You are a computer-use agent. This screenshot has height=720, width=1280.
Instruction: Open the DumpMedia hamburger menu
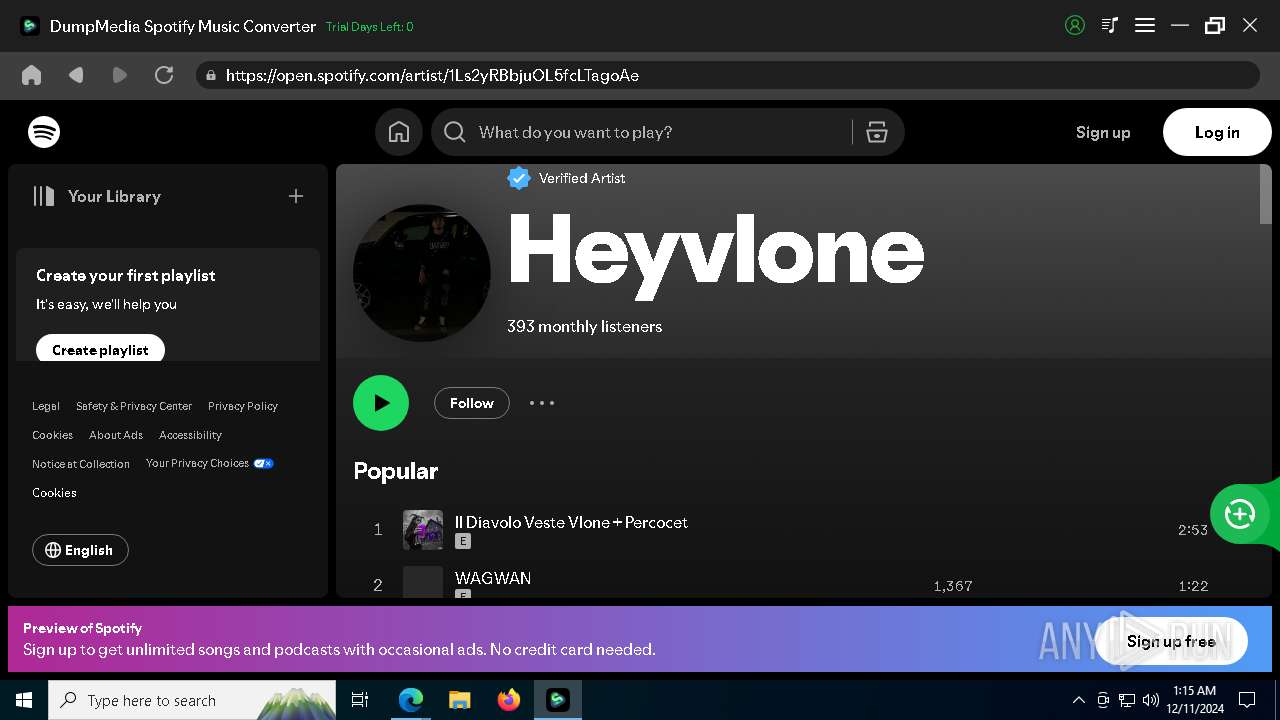pos(1145,26)
